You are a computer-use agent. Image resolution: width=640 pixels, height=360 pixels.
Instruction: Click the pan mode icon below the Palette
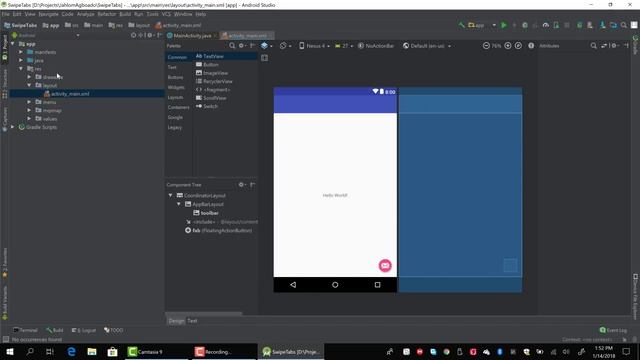264,58
